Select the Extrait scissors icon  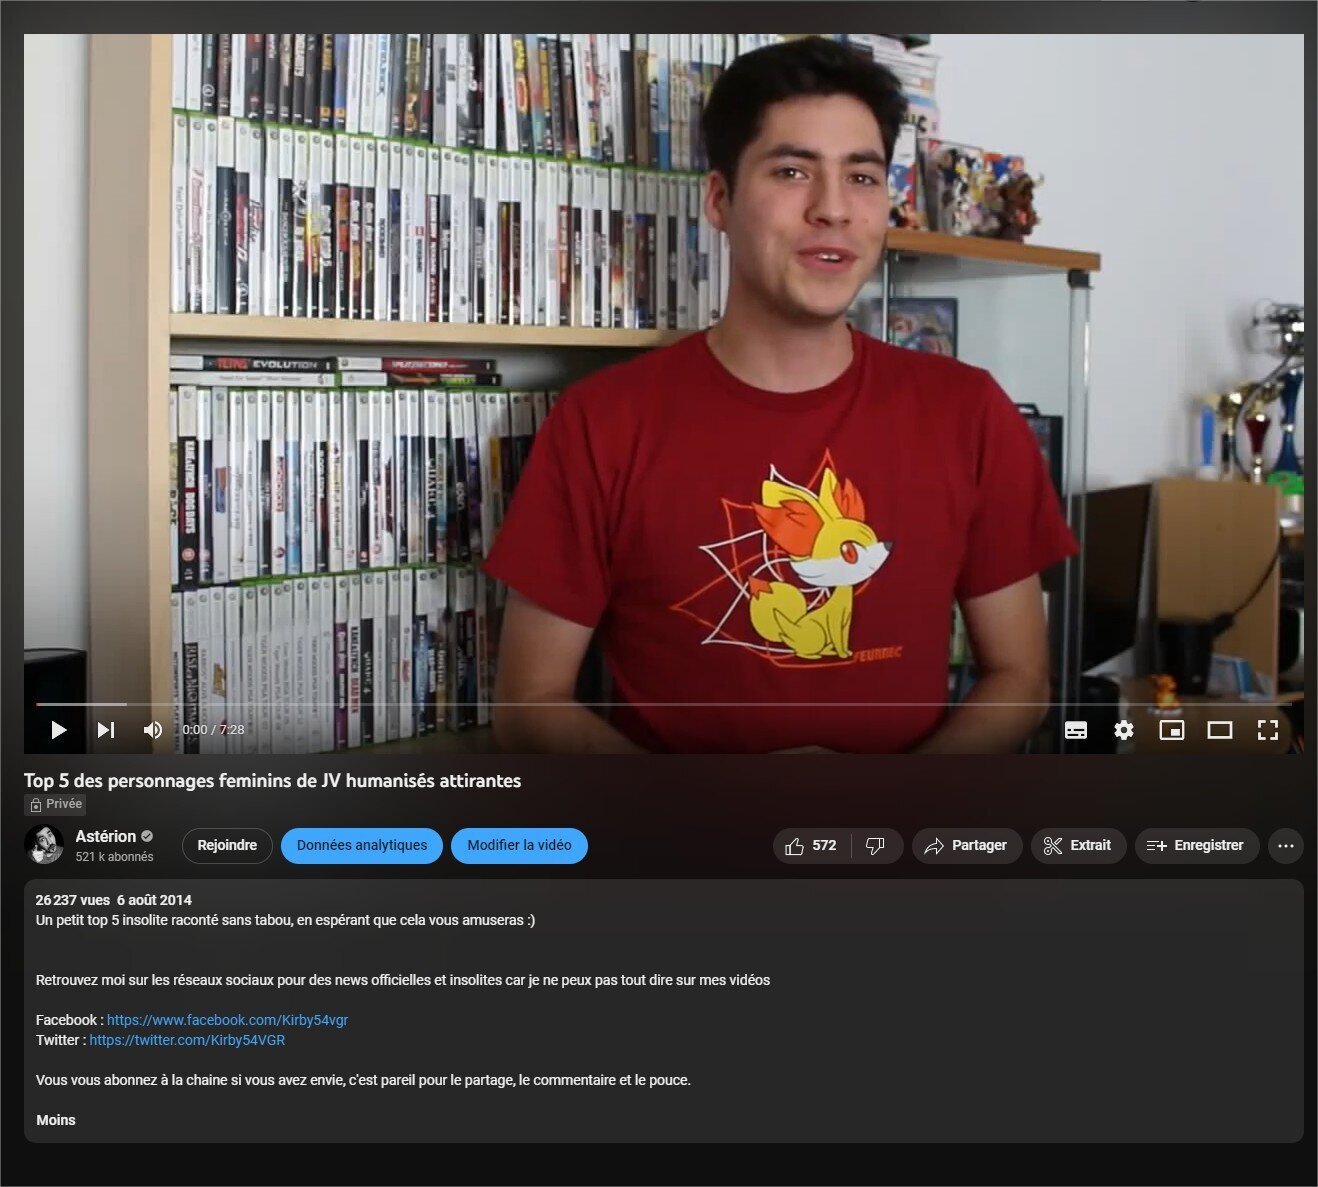(1052, 845)
